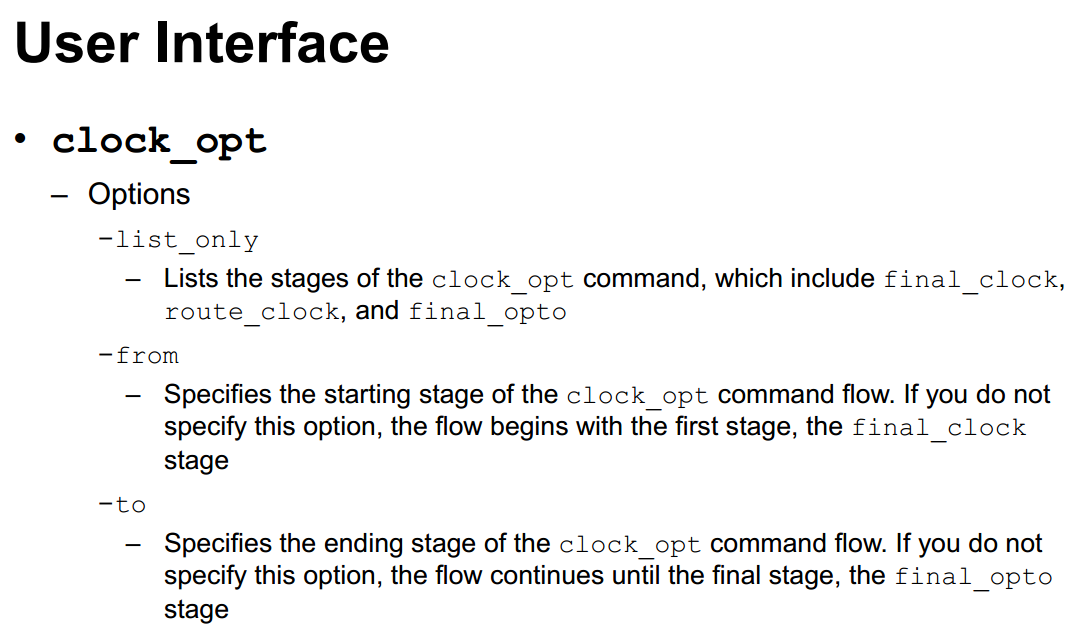The height and width of the screenshot is (628, 1084).
Task: Click the dash bullet before "Lists the stages"
Action: click(133, 279)
